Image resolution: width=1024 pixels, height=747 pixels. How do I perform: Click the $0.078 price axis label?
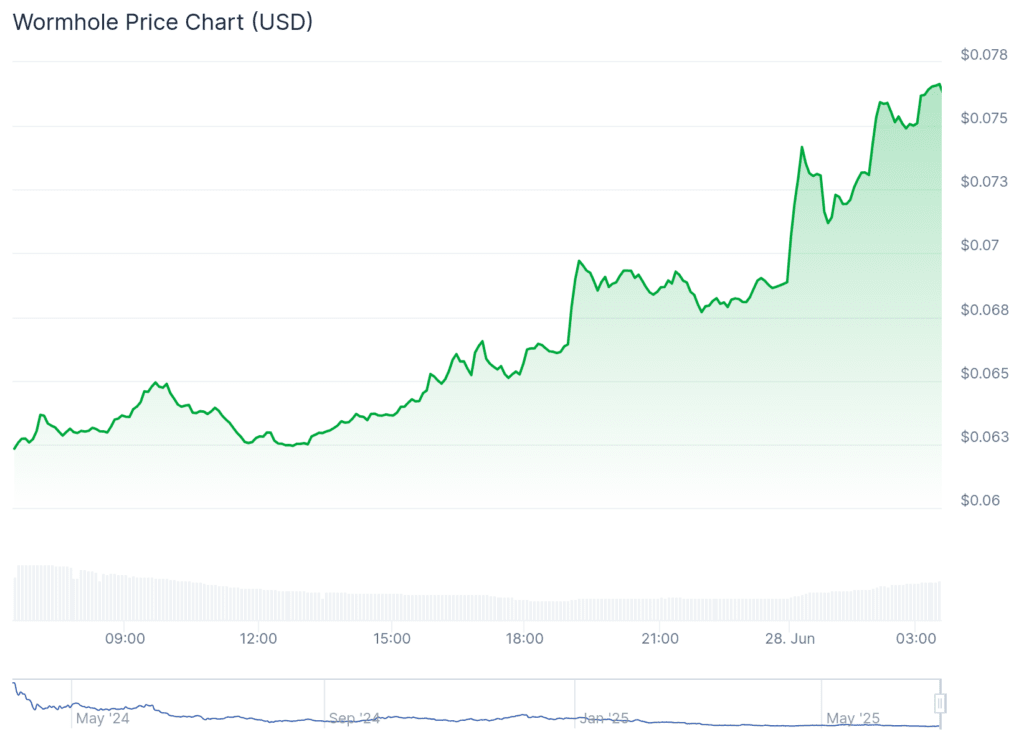point(982,54)
